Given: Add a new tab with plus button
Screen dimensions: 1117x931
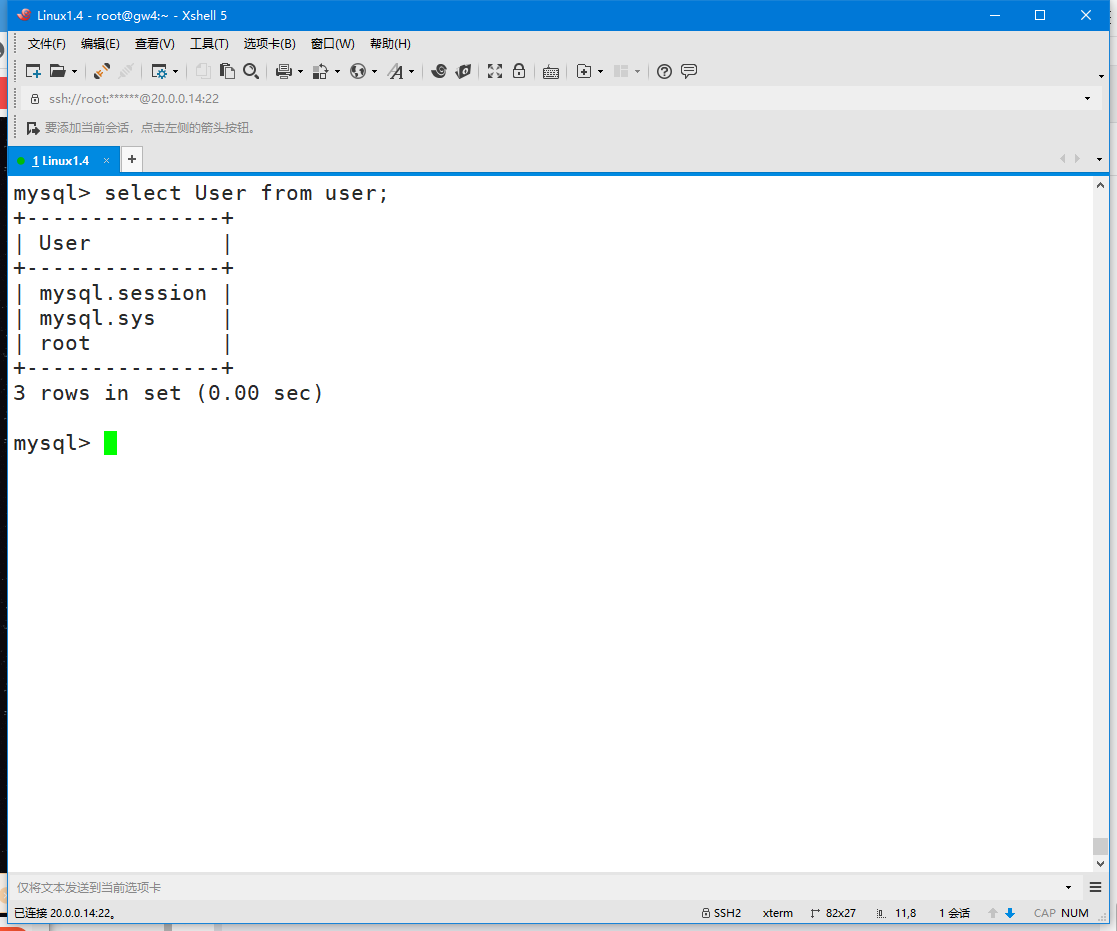Looking at the screenshot, I should tap(132, 160).
